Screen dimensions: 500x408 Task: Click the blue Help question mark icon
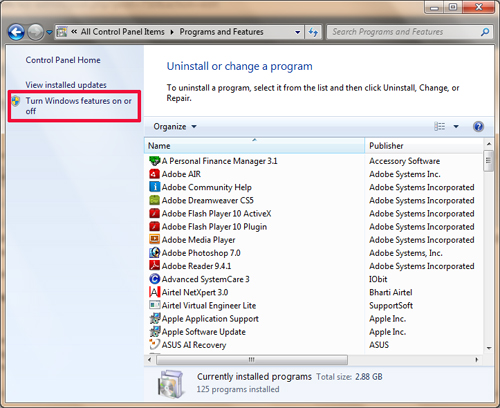tap(478, 127)
